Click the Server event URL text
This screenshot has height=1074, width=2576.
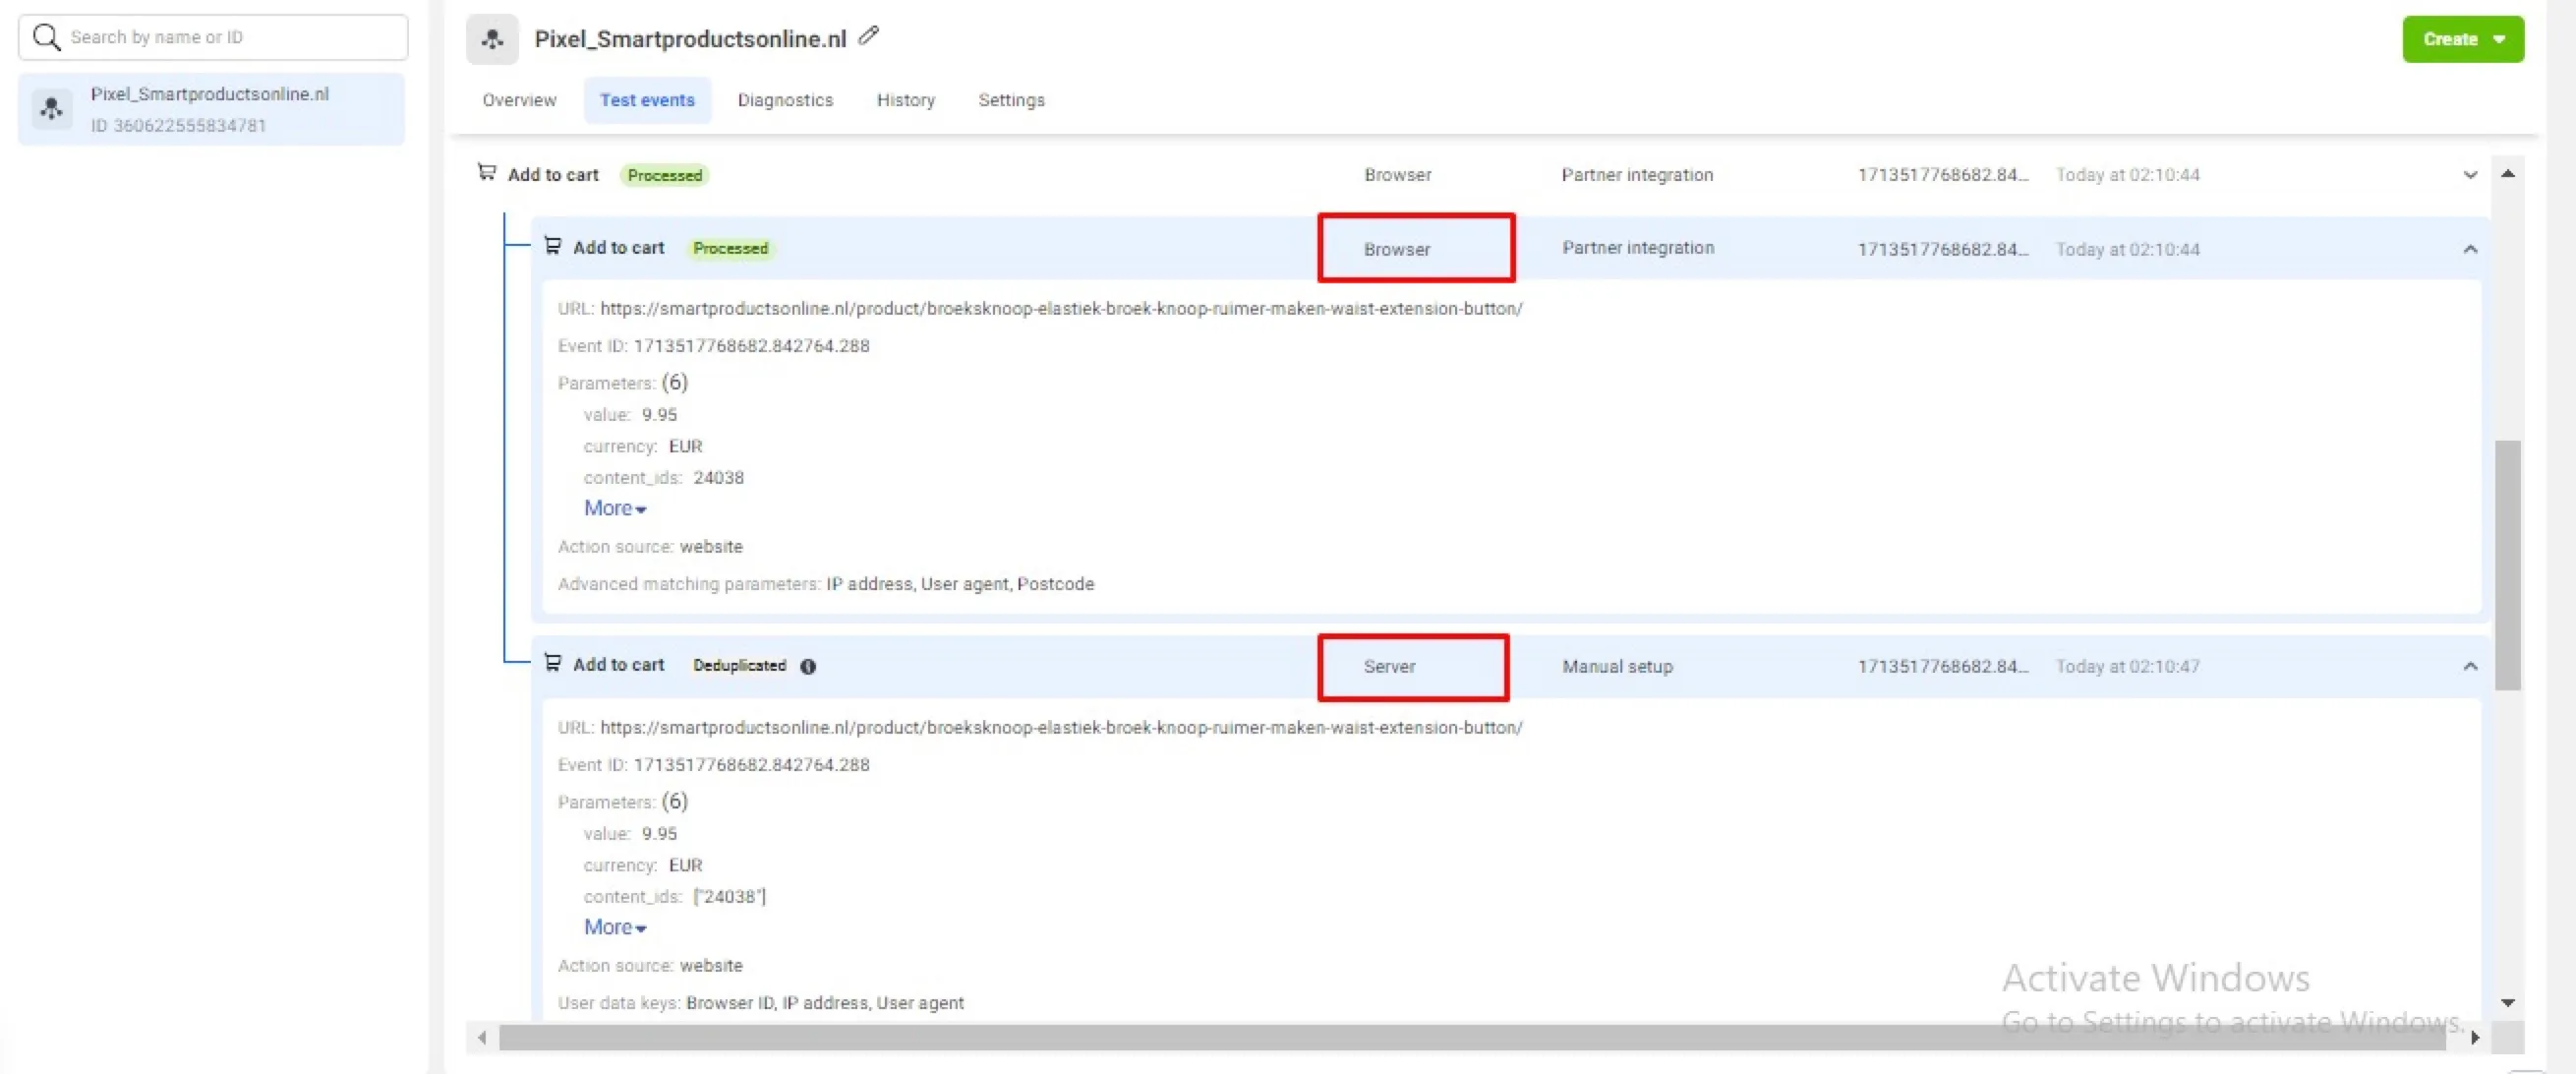(1061, 727)
